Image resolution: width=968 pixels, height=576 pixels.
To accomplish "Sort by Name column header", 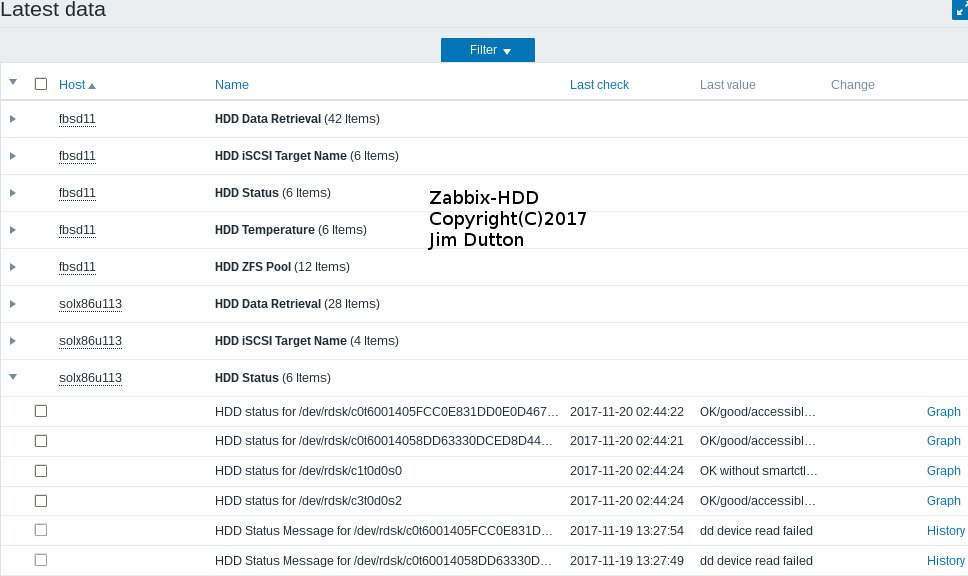I will pyautogui.click(x=232, y=85).
